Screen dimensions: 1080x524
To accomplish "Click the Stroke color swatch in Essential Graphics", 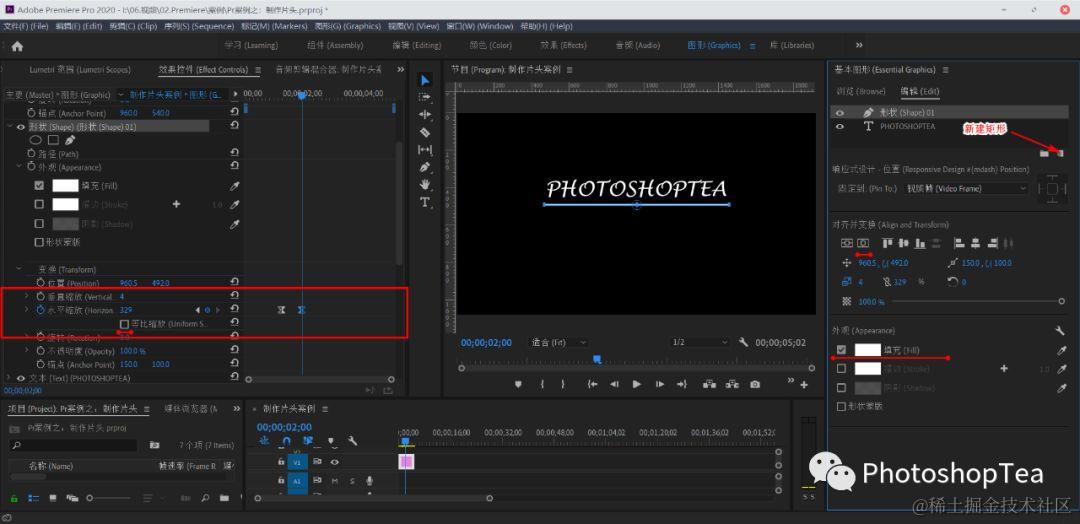I will click(867, 369).
